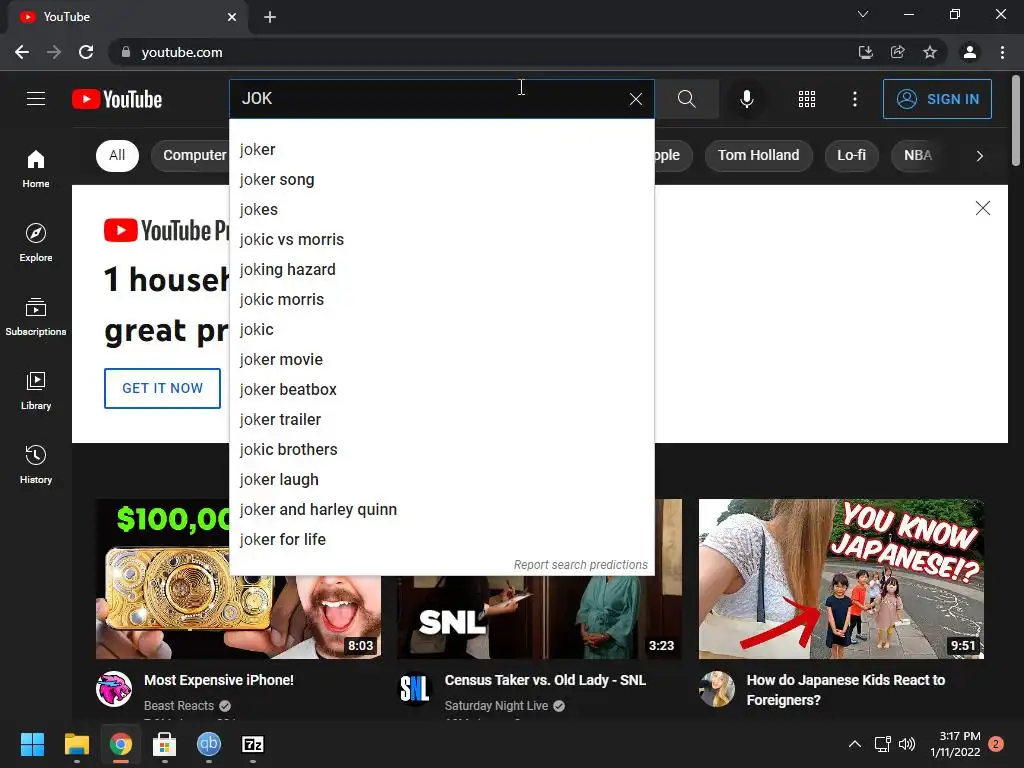Open the taskbar volume control
This screenshot has width=1024, height=768.
click(906, 744)
